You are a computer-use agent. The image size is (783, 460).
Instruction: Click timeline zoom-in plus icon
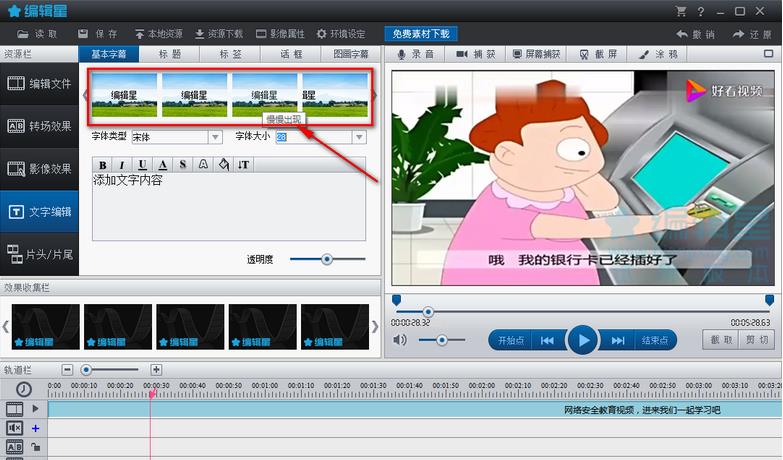[156, 370]
